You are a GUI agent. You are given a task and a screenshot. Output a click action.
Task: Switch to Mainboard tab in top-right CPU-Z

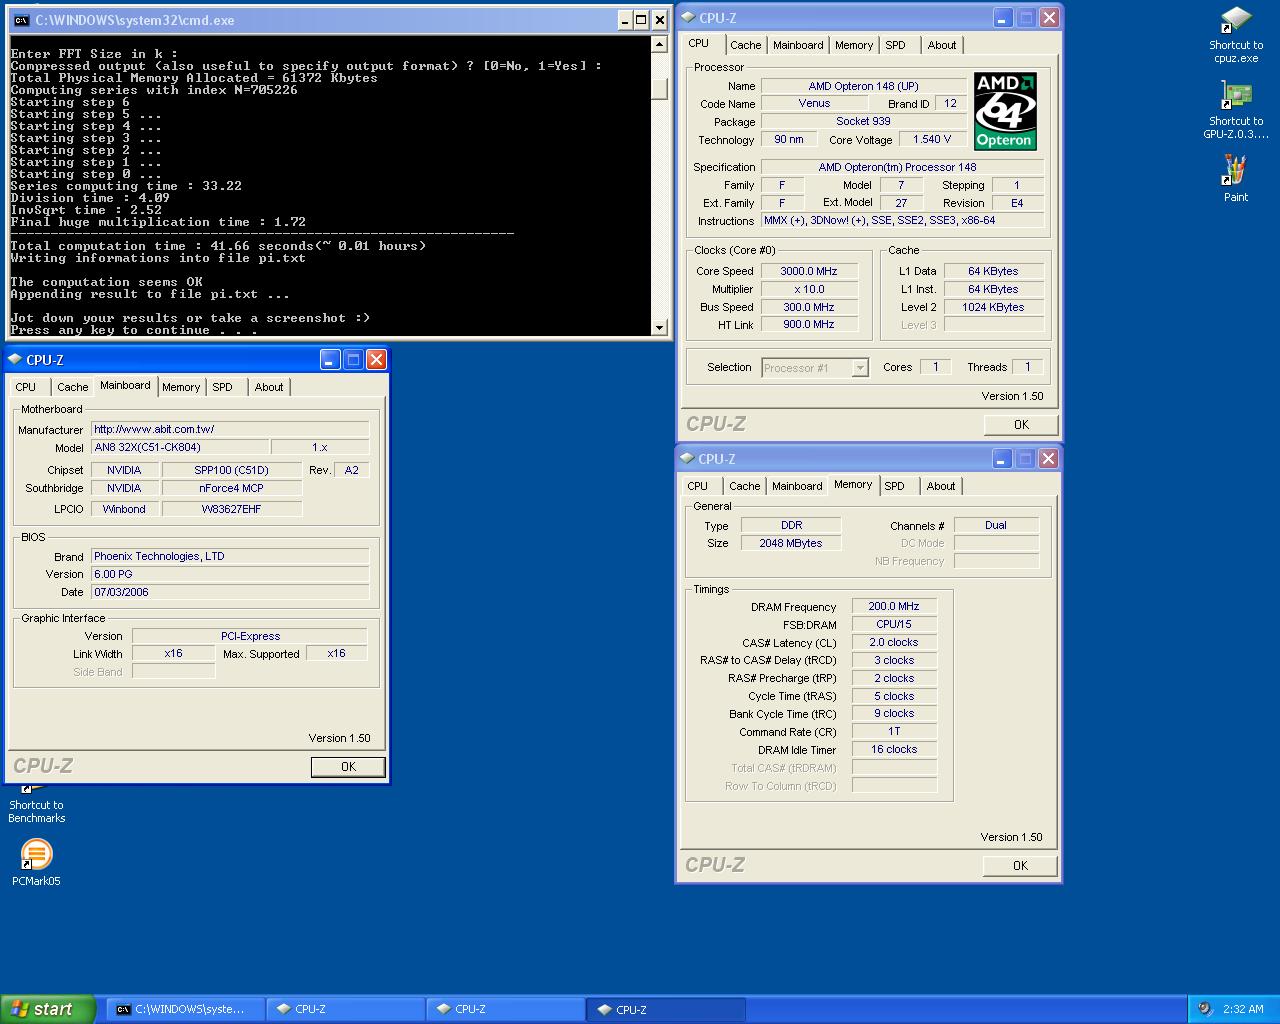click(x=798, y=45)
